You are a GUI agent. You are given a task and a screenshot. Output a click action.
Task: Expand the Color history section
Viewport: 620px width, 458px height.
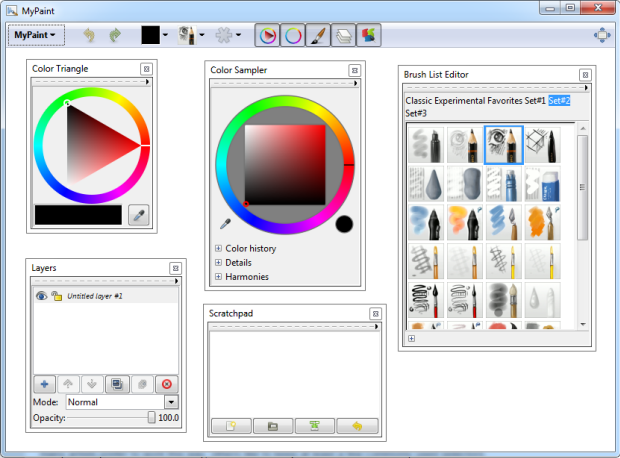tap(218, 248)
